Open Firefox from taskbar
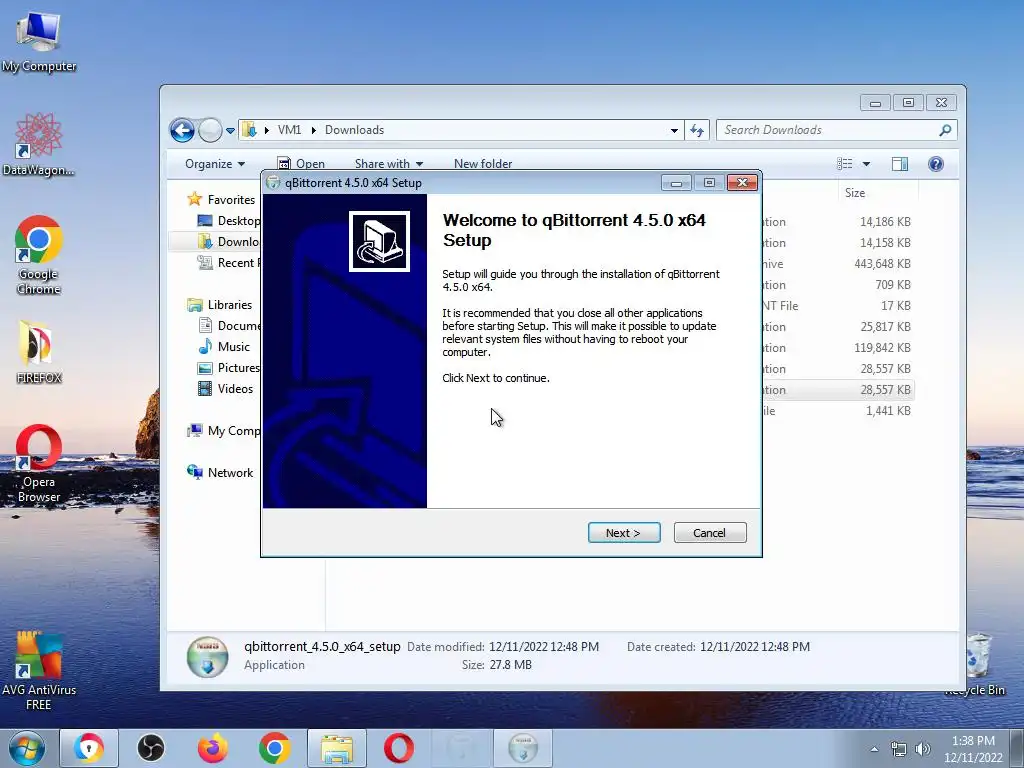The height and width of the screenshot is (768, 1024). [213, 748]
